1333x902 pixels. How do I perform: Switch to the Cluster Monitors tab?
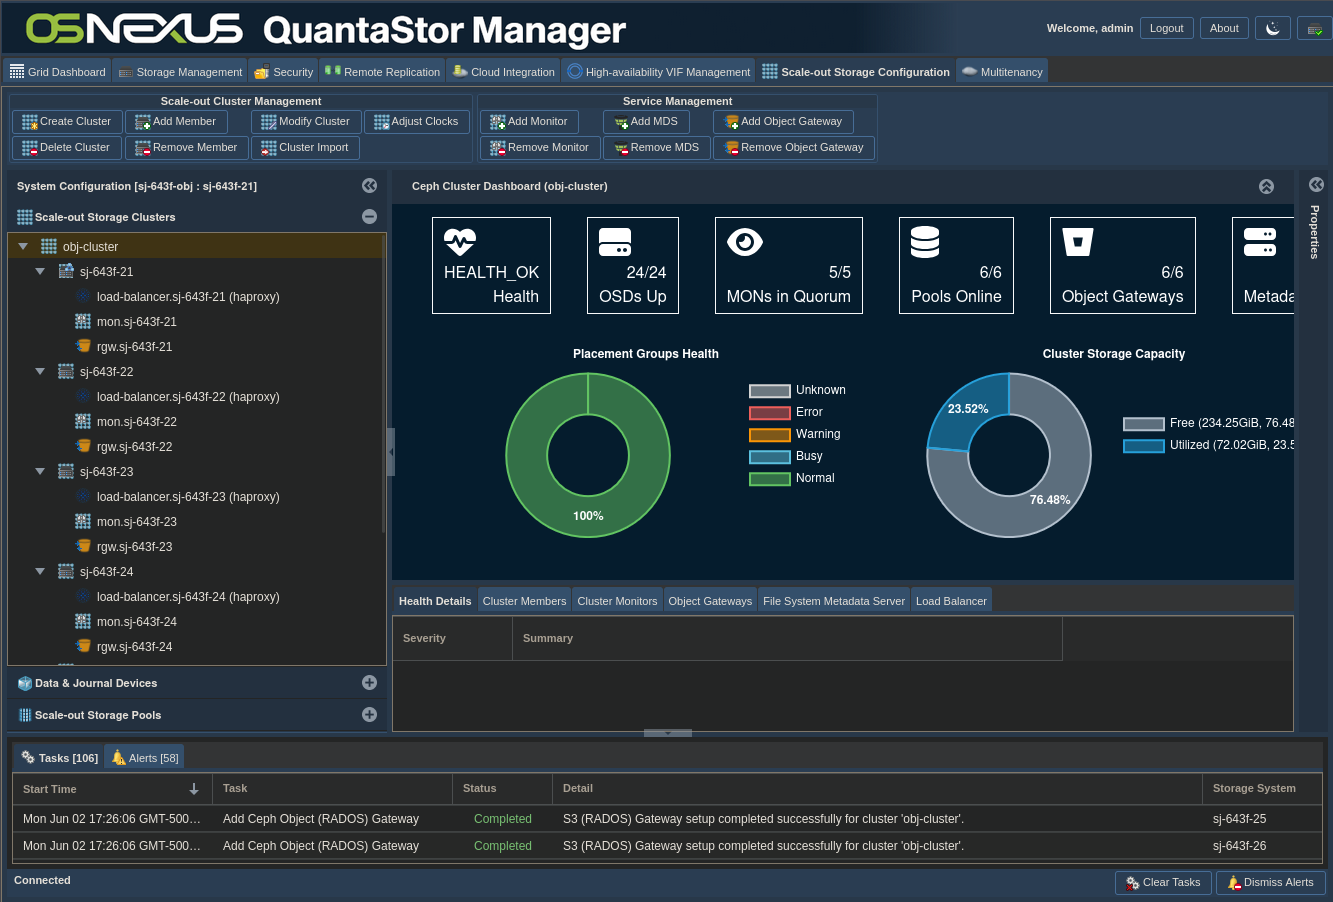[x=617, y=601]
